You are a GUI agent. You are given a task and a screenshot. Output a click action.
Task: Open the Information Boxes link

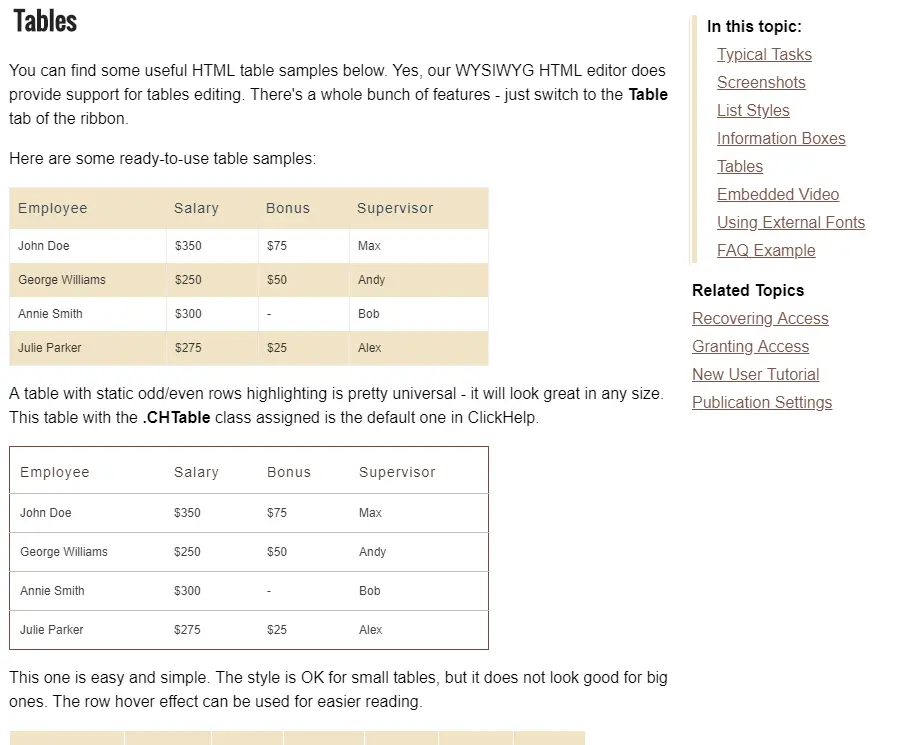(781, 139)
